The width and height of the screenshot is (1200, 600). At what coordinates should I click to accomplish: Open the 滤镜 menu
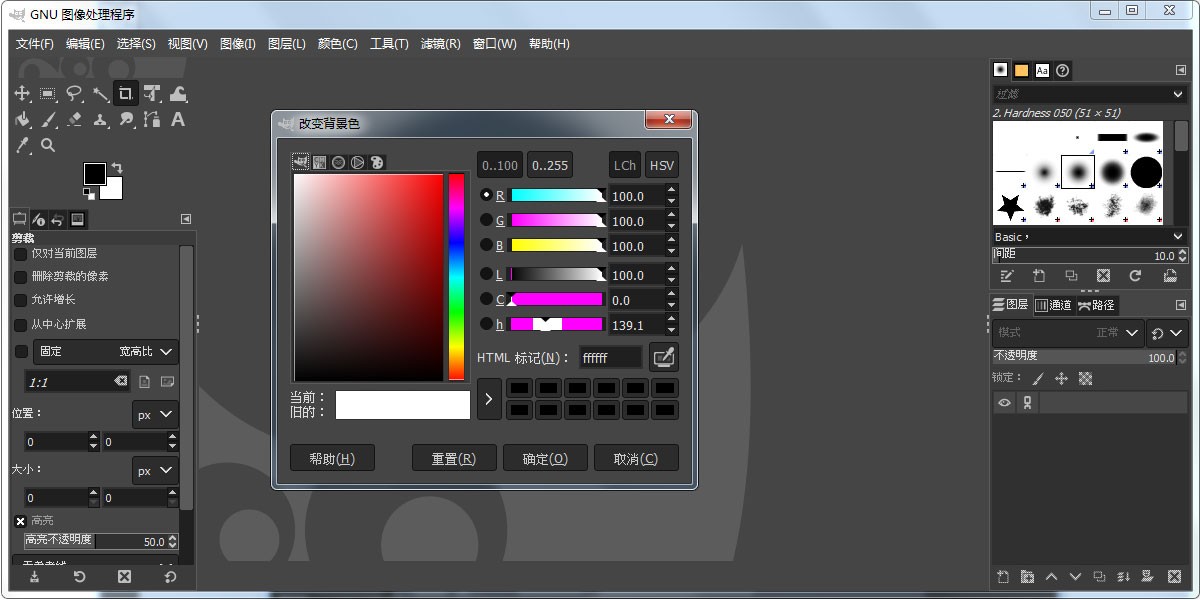pos(441,44)
